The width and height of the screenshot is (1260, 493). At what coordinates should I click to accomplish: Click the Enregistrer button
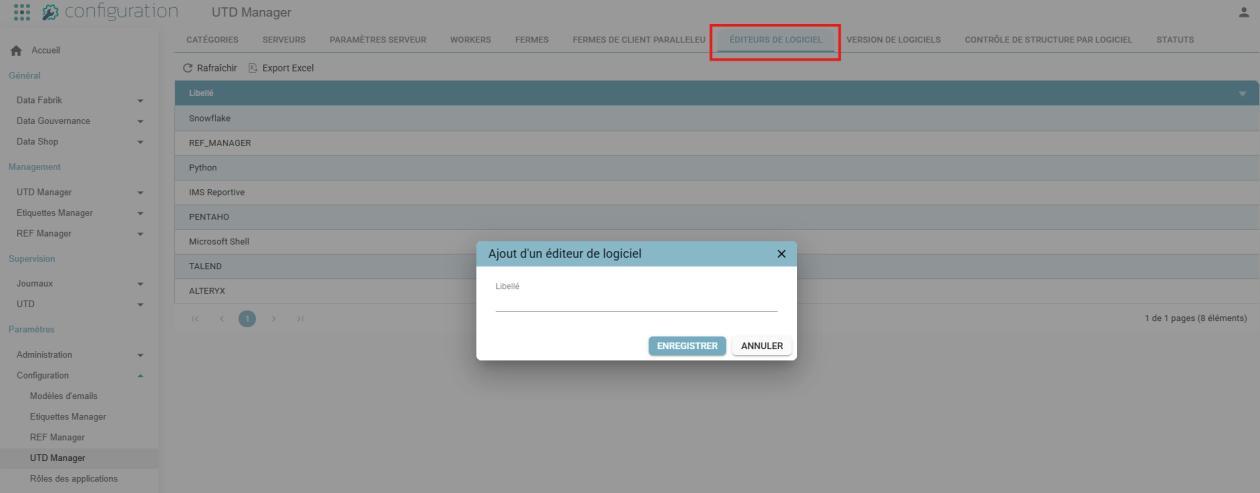687,346
